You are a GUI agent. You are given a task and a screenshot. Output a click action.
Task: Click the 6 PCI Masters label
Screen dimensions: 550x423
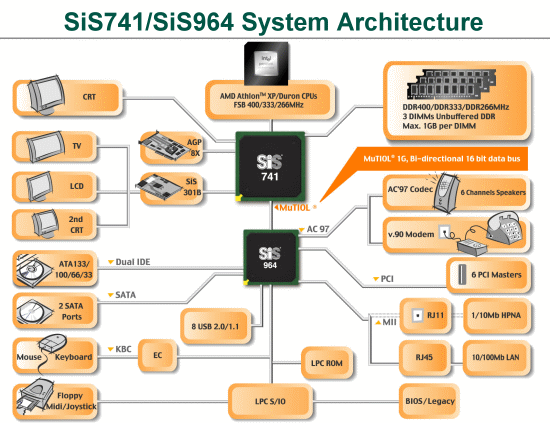[496, 275]
